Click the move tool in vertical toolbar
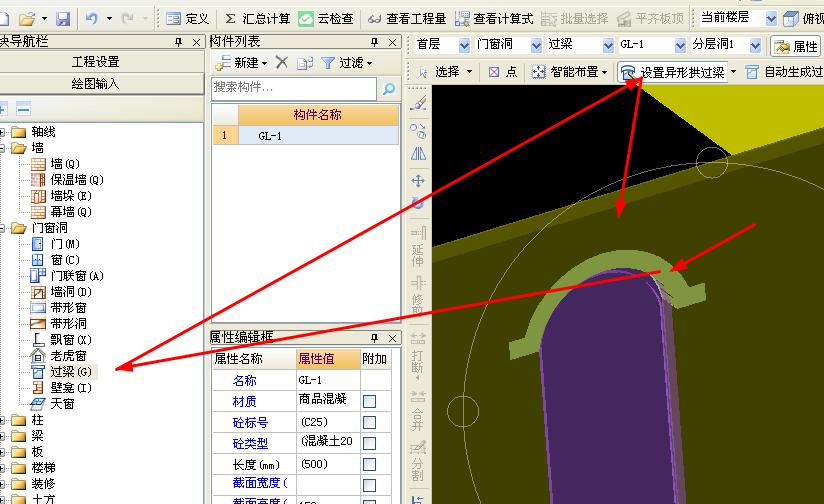The image size is (824, 504). [418, 181]
